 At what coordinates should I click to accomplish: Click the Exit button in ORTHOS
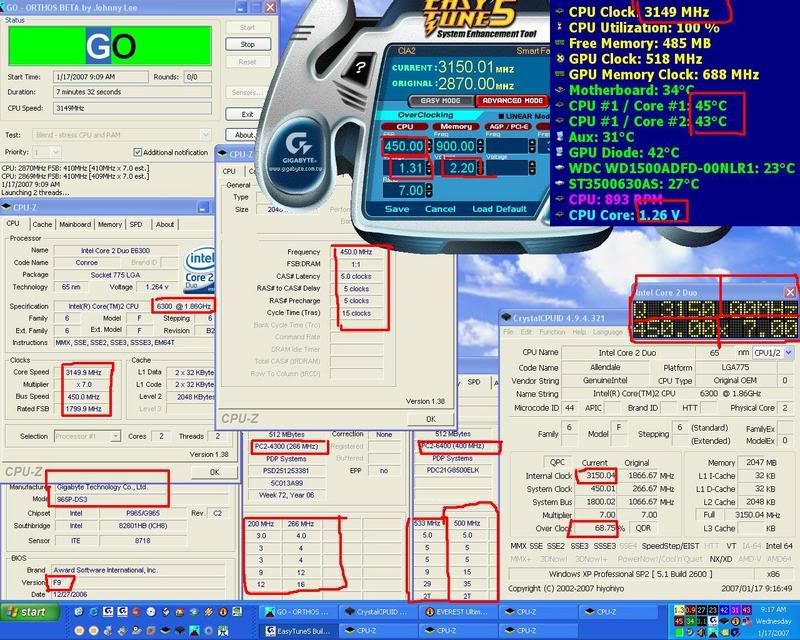point(247,114)
